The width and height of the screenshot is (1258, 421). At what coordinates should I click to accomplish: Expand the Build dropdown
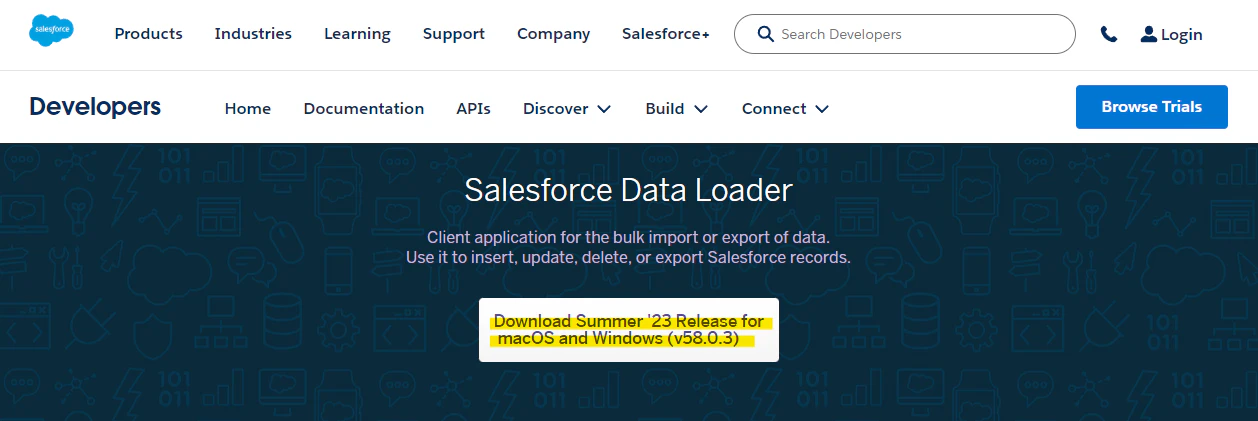click(677, 108)
